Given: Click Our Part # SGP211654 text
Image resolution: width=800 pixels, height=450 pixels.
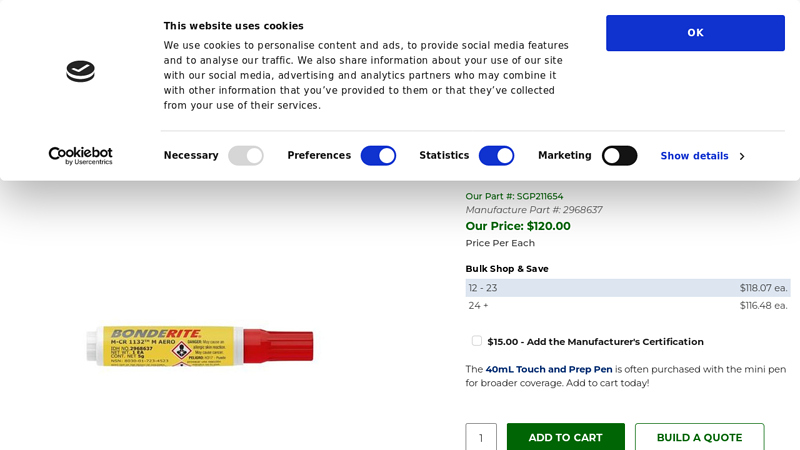Looking at the screenshot, I should click(514, 196).
